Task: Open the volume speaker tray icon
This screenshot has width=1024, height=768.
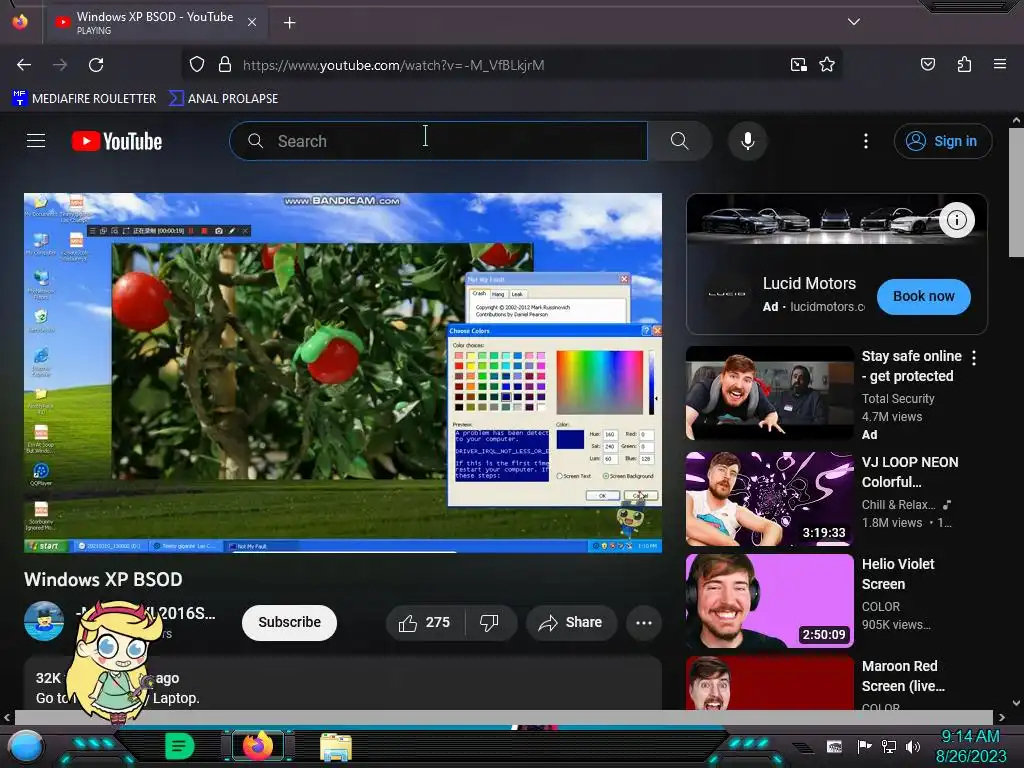Action: 913,746
